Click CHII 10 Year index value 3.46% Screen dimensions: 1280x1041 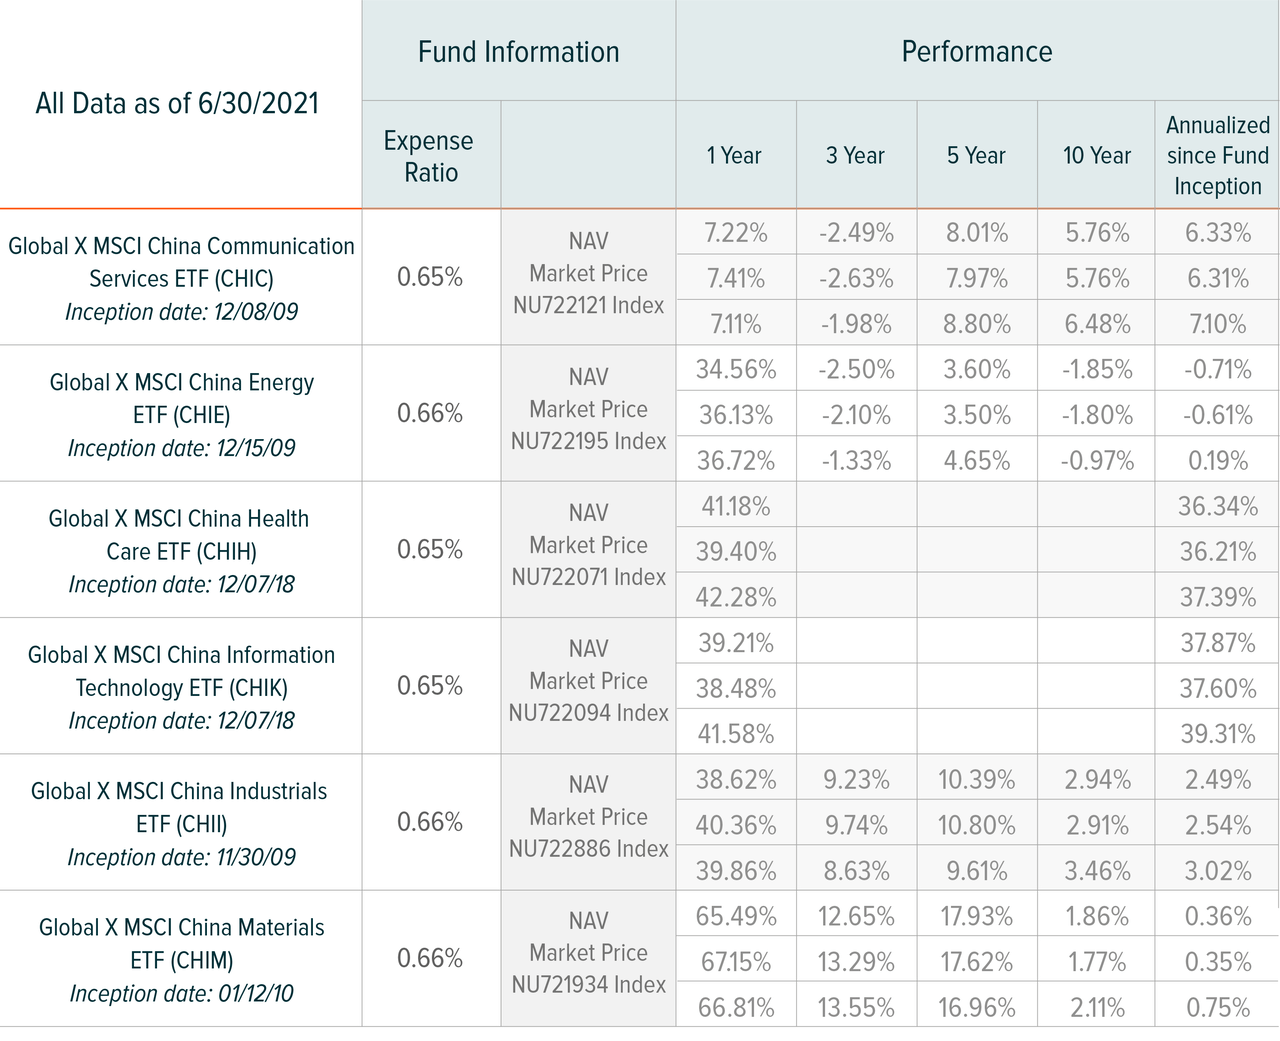point(1098,870)
